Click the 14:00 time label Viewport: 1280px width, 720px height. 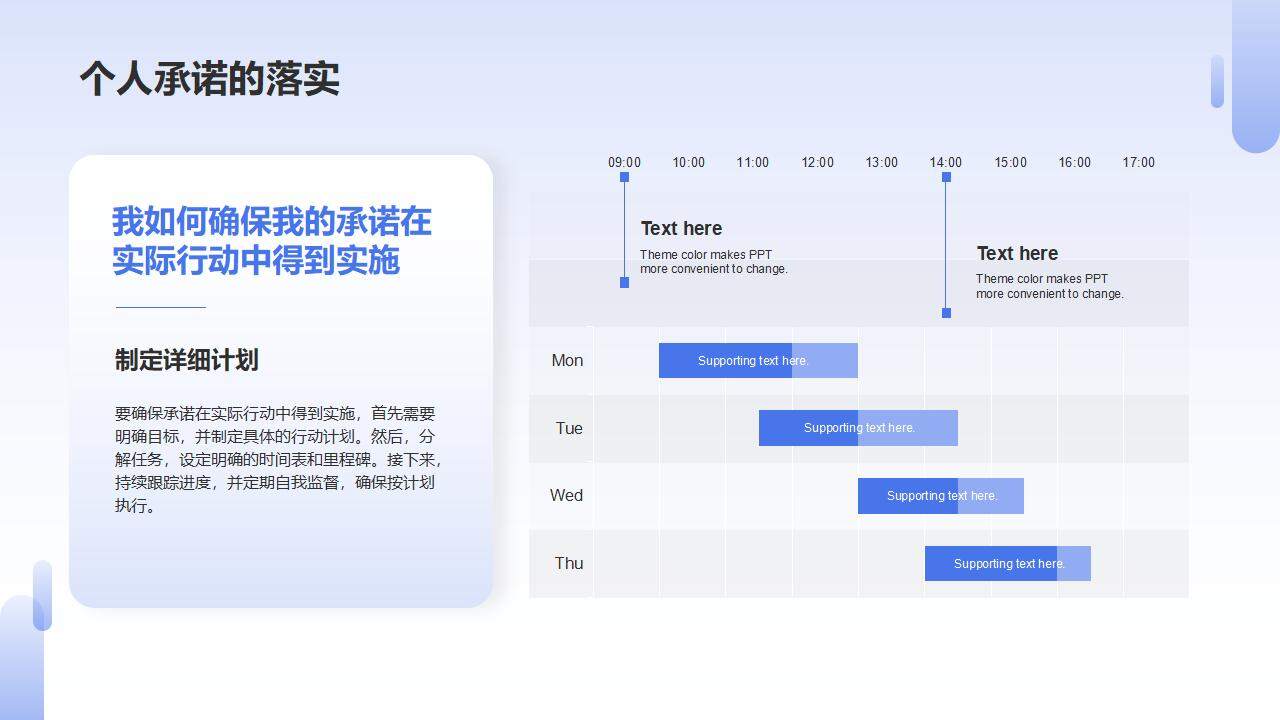(x=946, y=162)
